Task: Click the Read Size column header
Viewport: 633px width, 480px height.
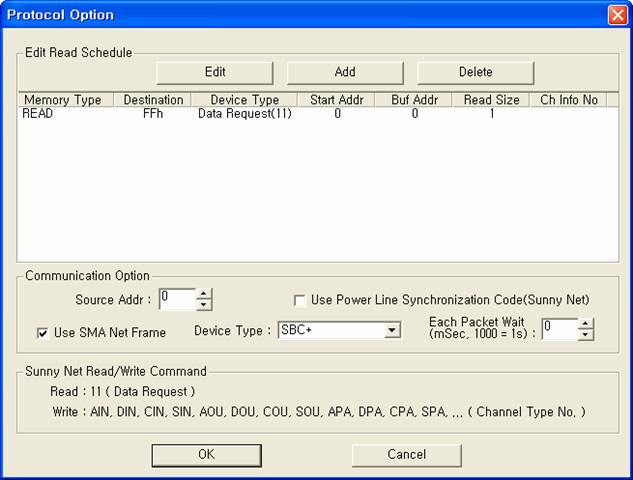Action: 490,100
